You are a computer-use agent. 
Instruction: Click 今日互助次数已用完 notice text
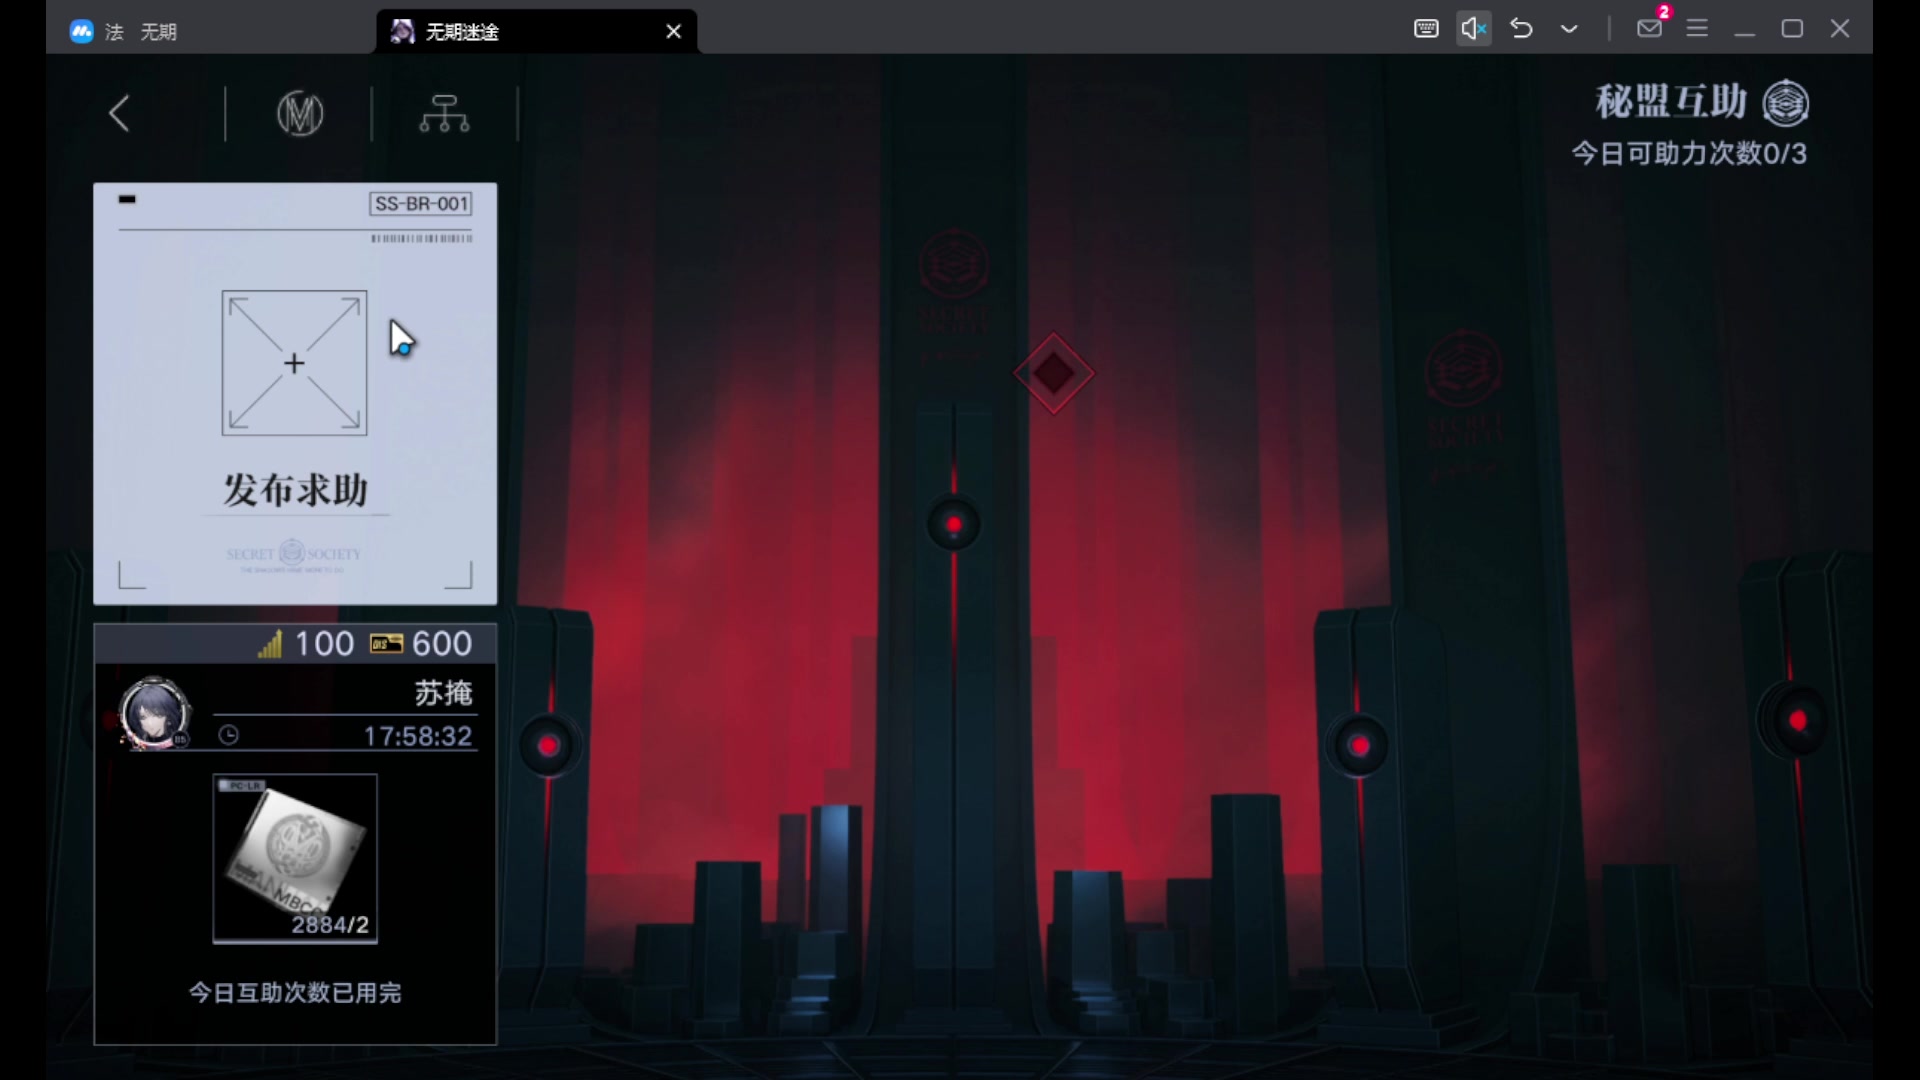[295, 992]
